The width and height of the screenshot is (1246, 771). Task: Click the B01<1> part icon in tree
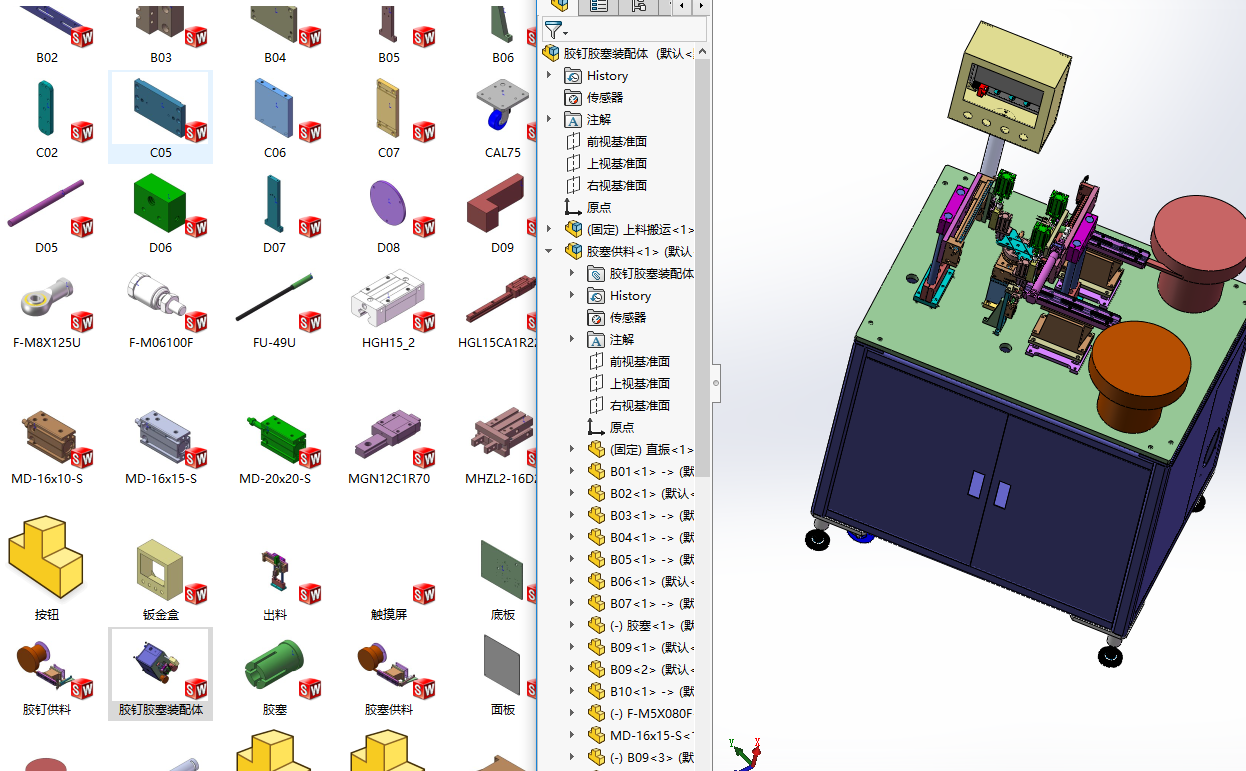(597, 472)
